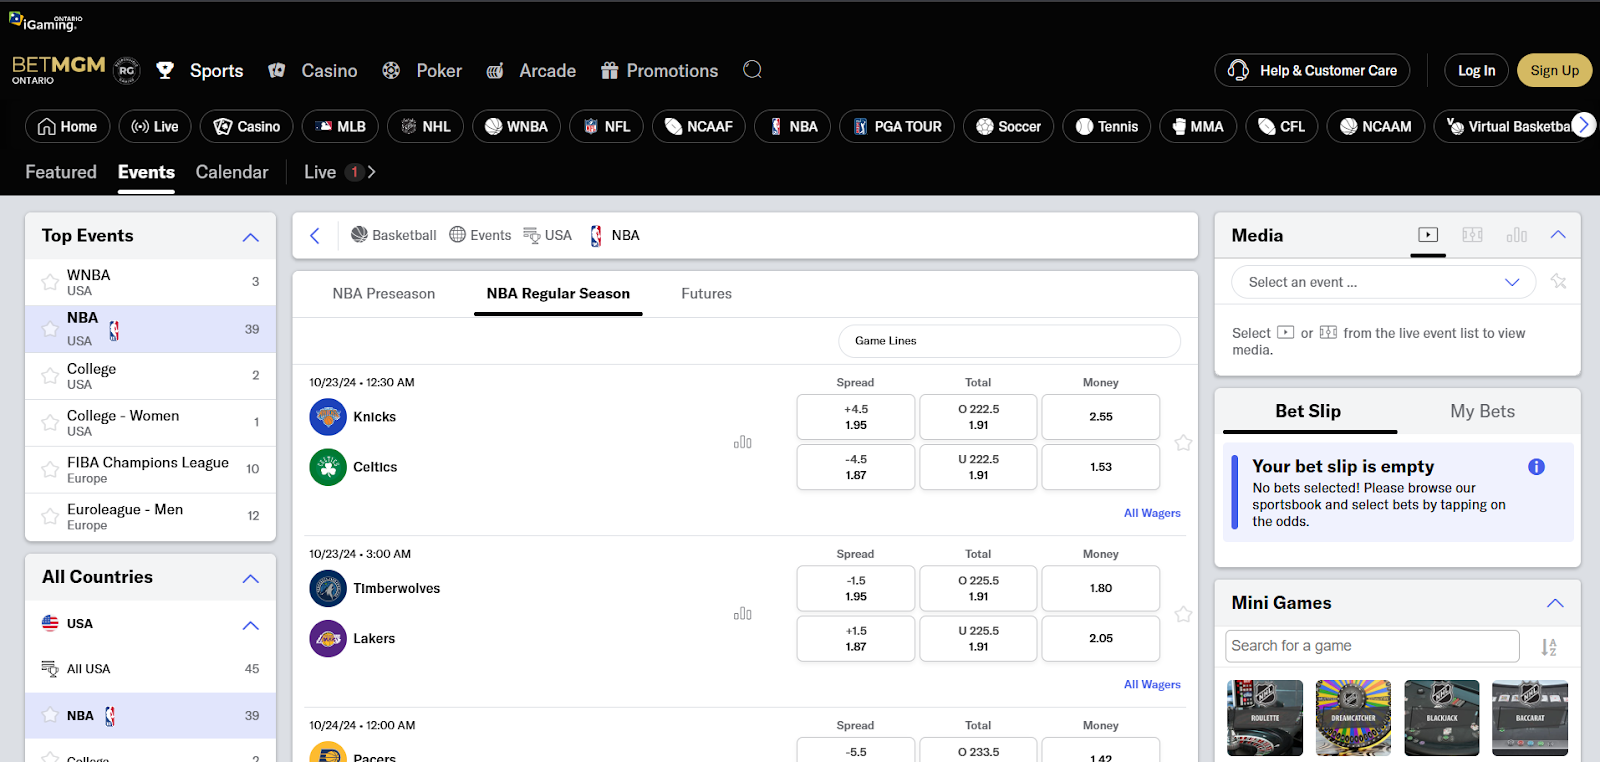The height and width of the screenshot is (762, 1600).
Task: Open the My Bets tab
Action: [x=1482, y=411]
